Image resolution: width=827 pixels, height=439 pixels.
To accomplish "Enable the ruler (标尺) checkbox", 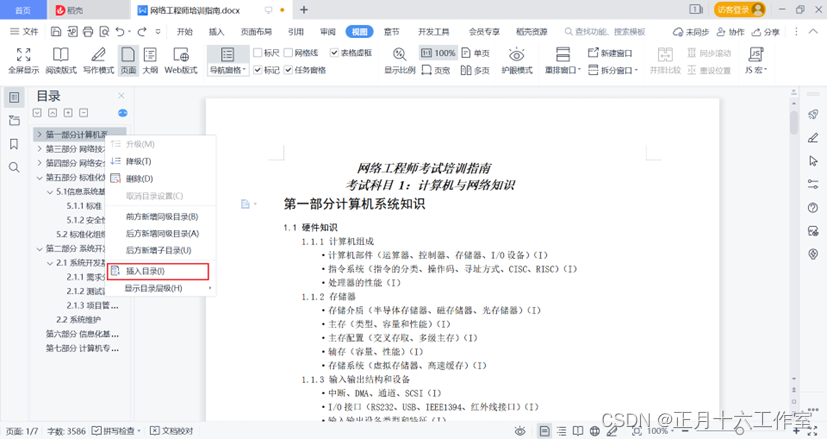I will [259, 52].
